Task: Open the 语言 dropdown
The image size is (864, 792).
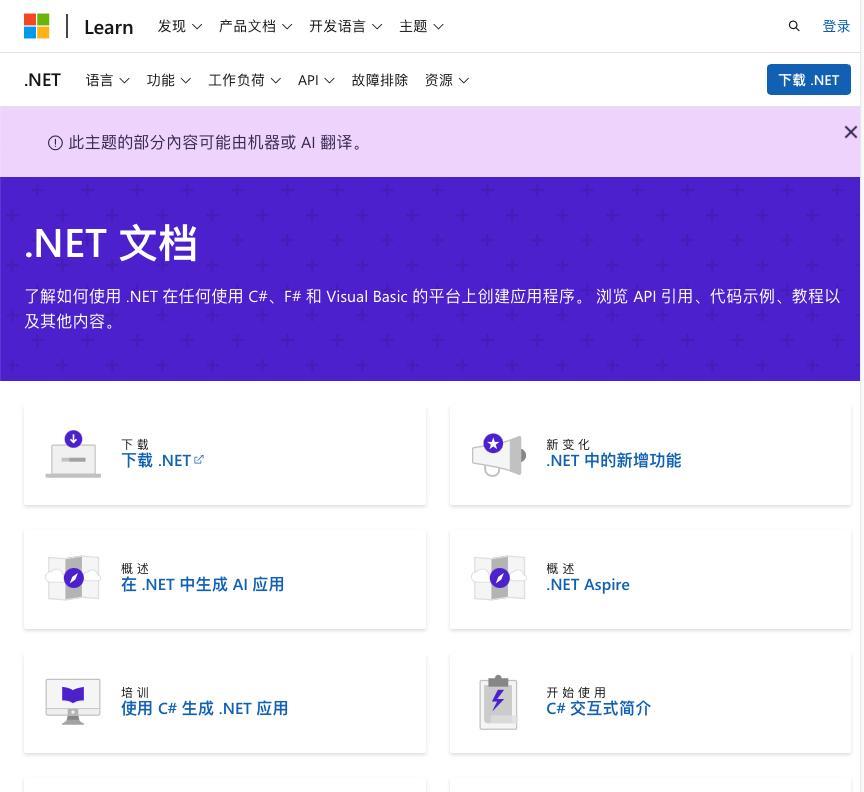Action: pos(107,80)
